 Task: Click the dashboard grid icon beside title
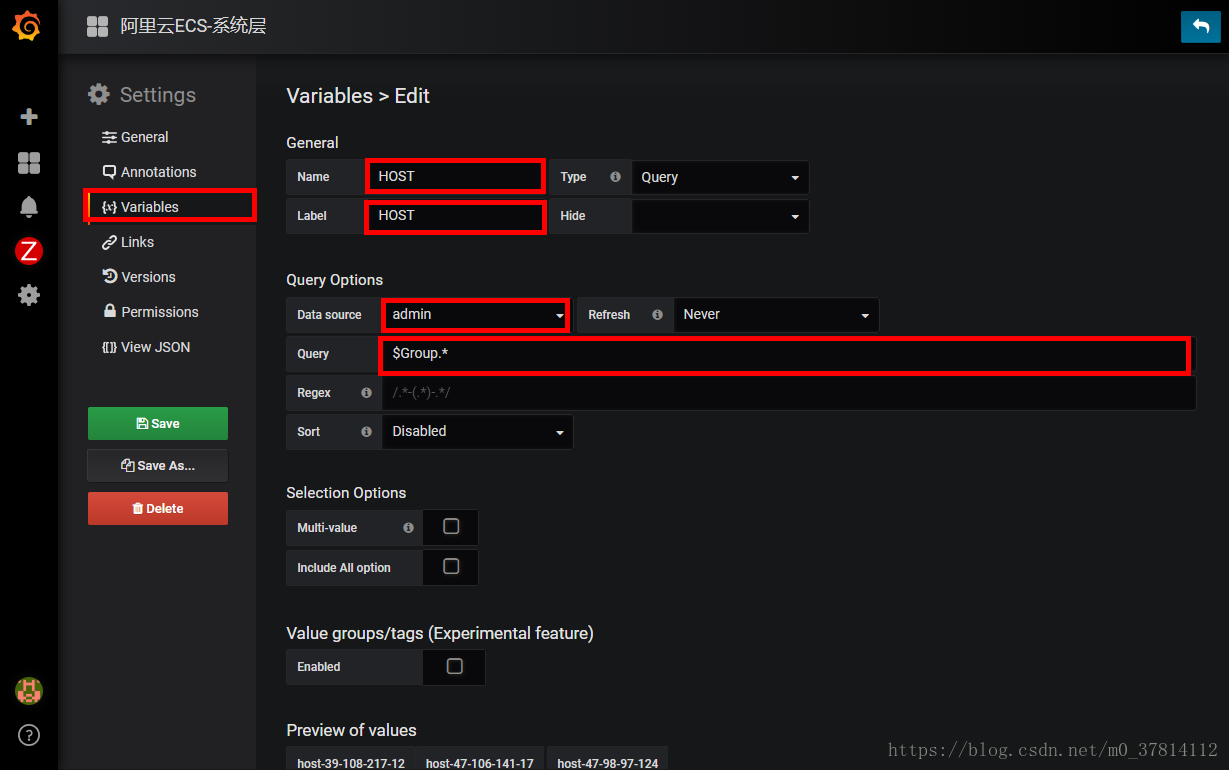tap(97, 27)
